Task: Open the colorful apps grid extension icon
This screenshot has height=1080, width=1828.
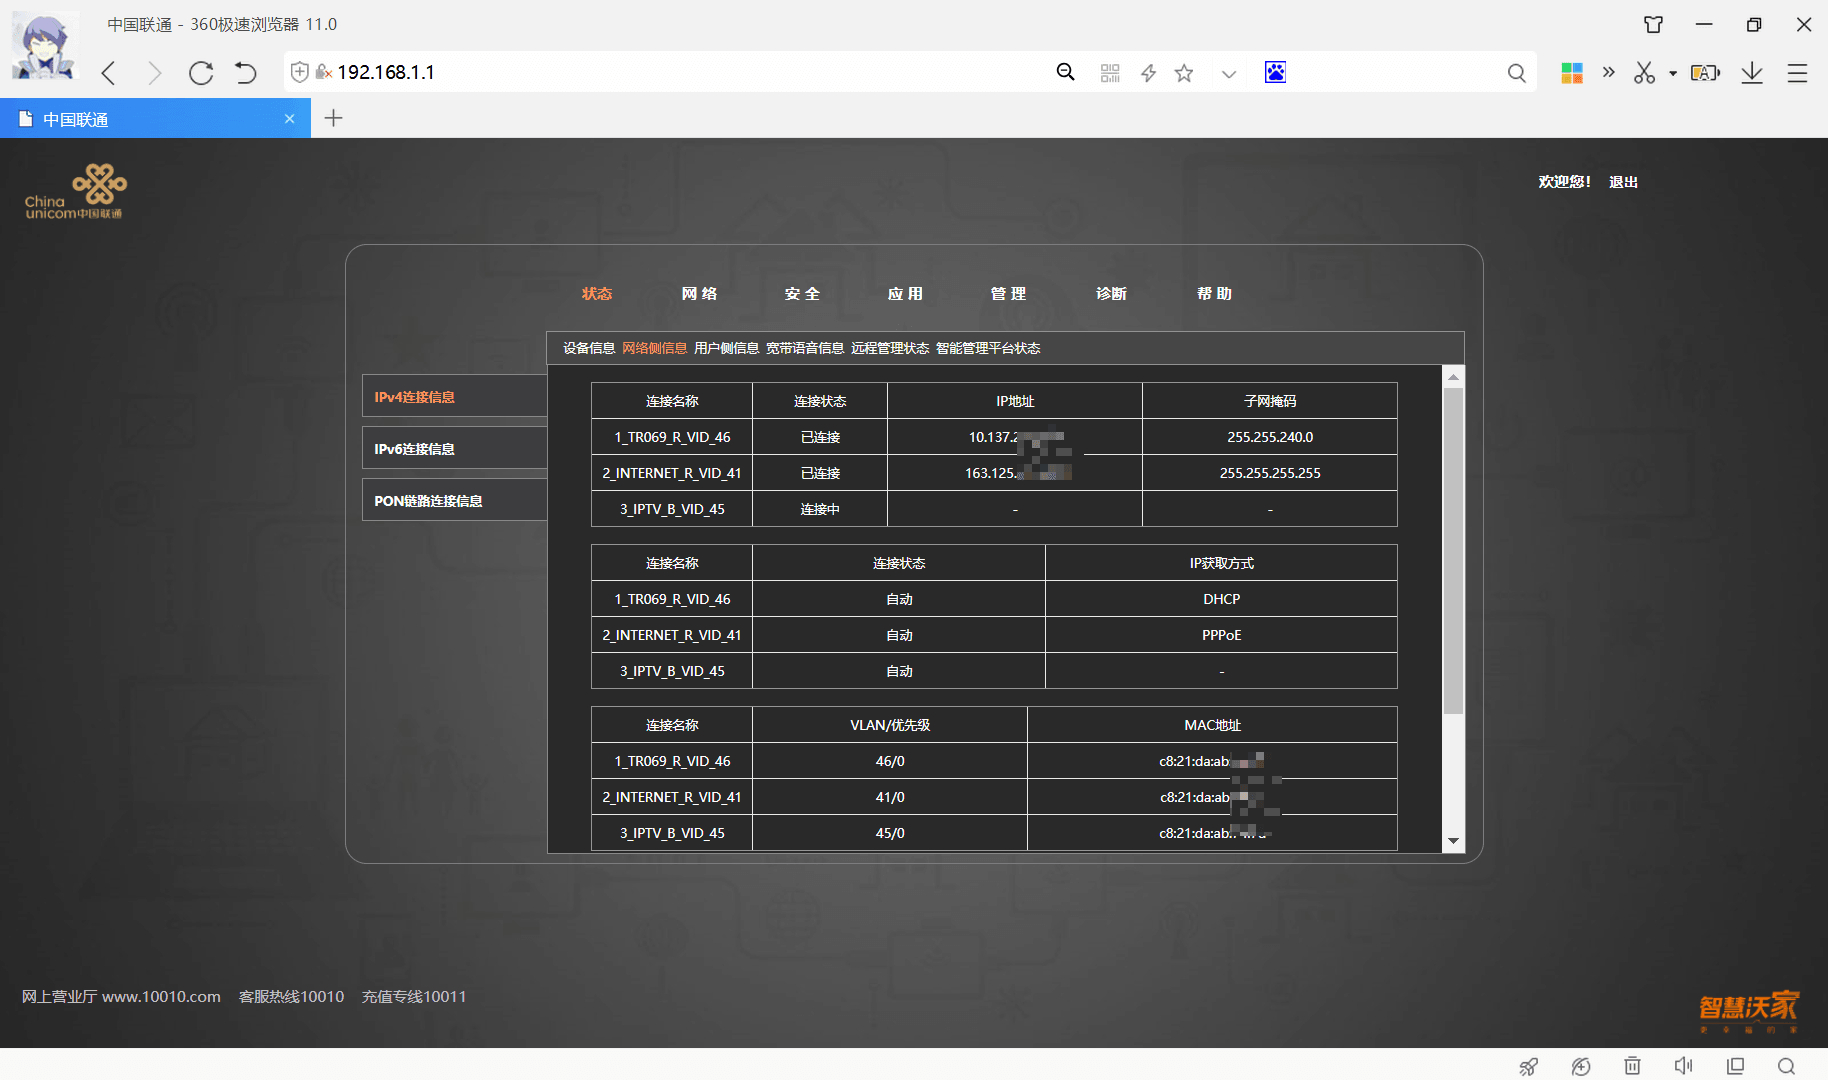Action: point(1572,73)
